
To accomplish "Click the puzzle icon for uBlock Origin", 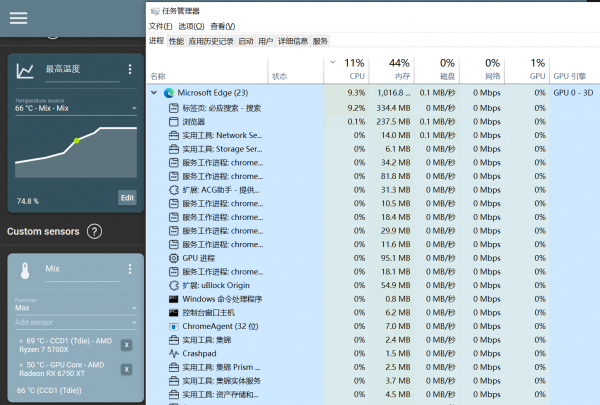I will pyautogui.click(x=174, y=286).
